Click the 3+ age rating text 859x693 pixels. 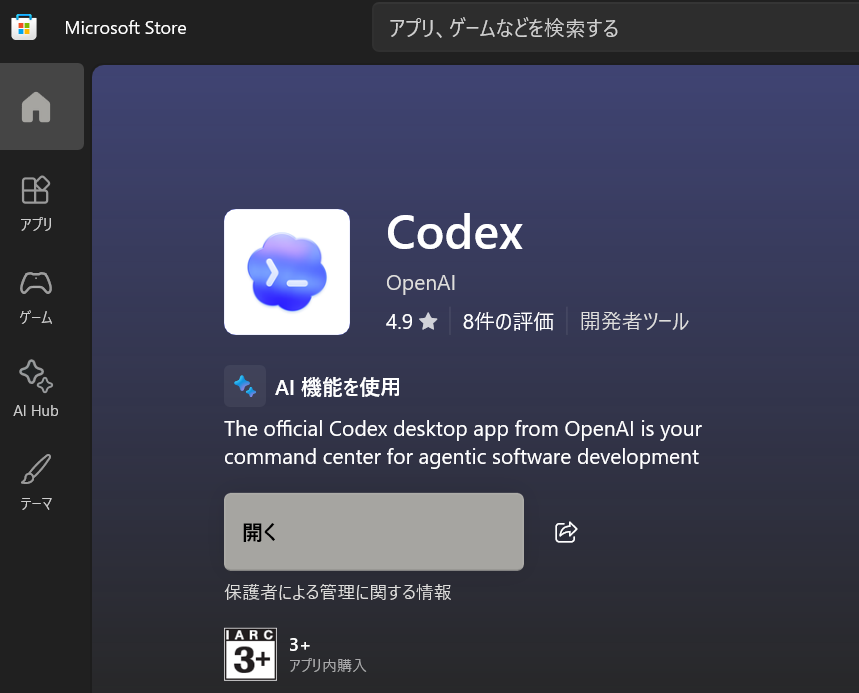coord(300,645)
